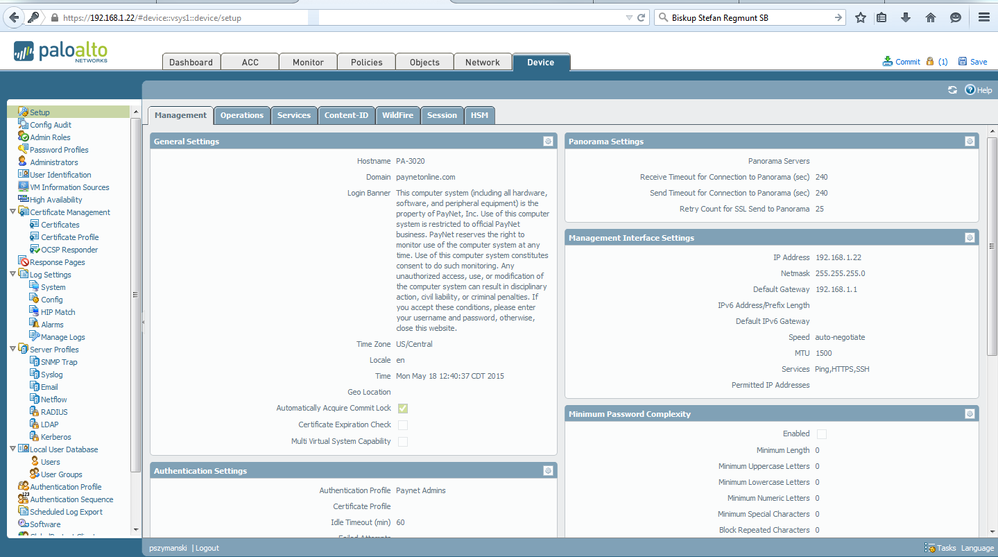Image resolution: width=998 pixels, height=557 pixels.
Task: Click the commit lock icon
Action: point(930,62)
